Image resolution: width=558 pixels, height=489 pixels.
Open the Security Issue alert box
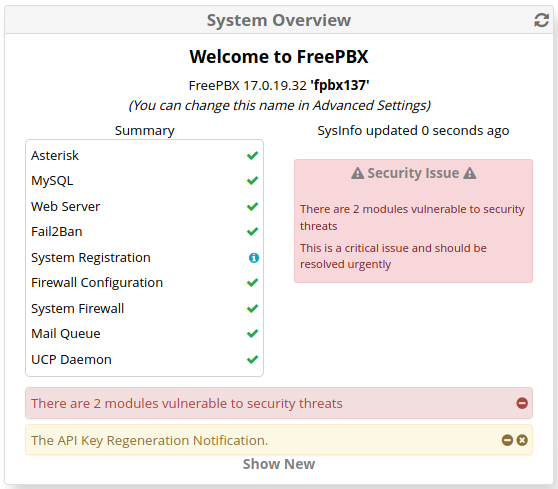413,221
